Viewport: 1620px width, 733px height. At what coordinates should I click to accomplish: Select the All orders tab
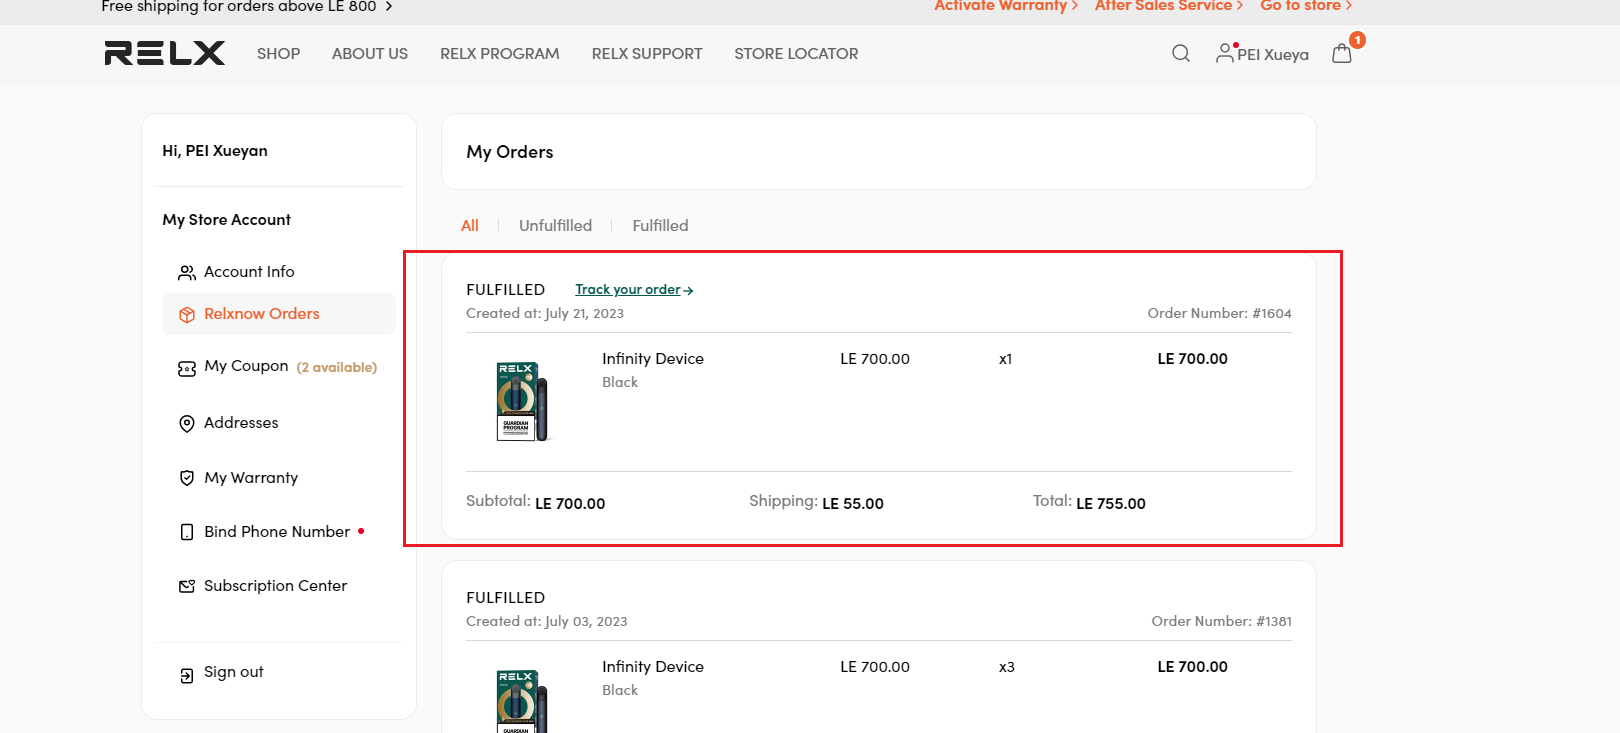coord(469,226)
